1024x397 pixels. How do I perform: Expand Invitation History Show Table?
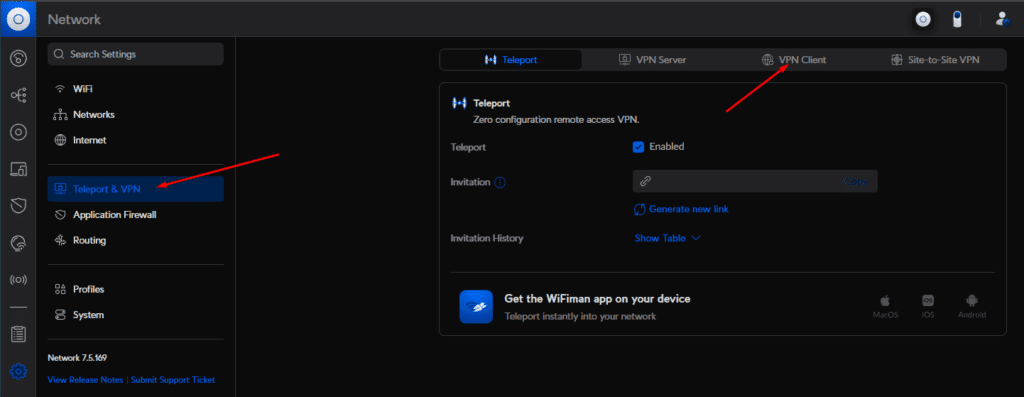click(667, 238)
